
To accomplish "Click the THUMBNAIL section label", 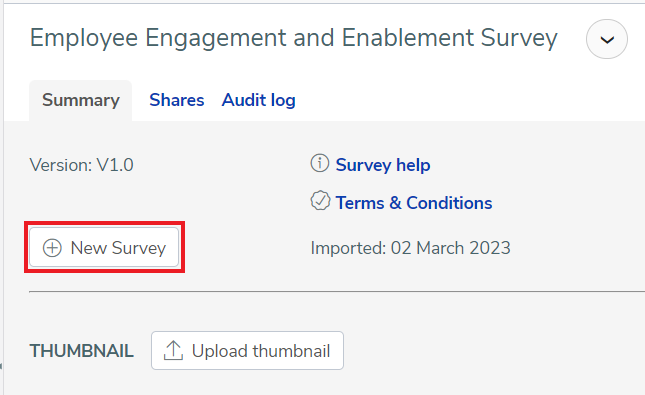I will [81, 351].
